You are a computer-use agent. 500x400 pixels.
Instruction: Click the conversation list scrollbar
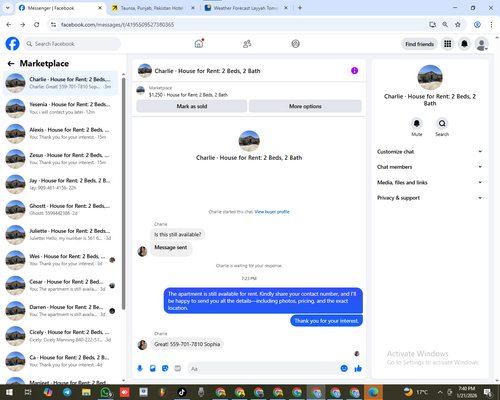[124, 193]
